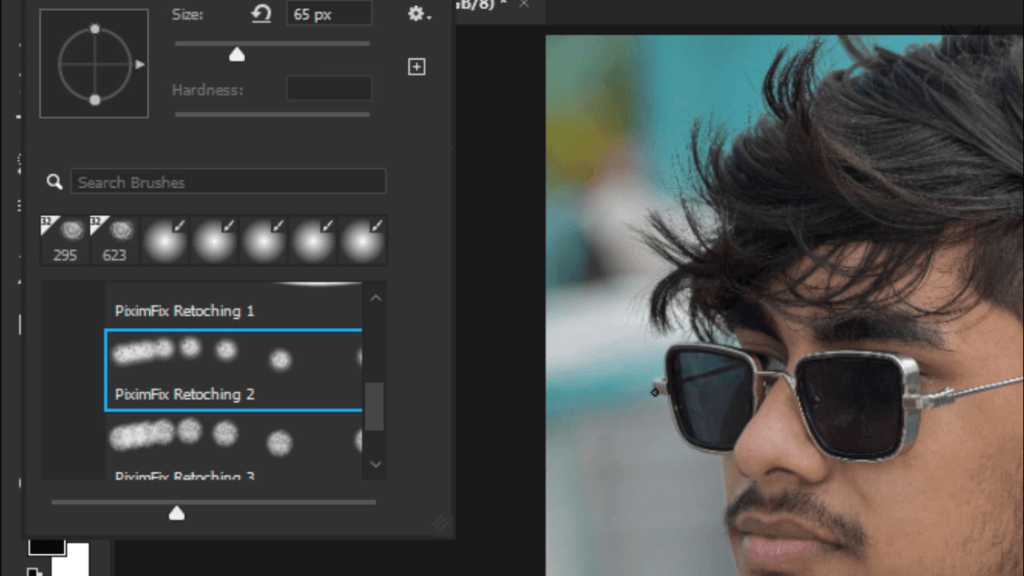1024x576 pixels.
Task: Select the fourth recent soft round brush
Action: point(214,240)
